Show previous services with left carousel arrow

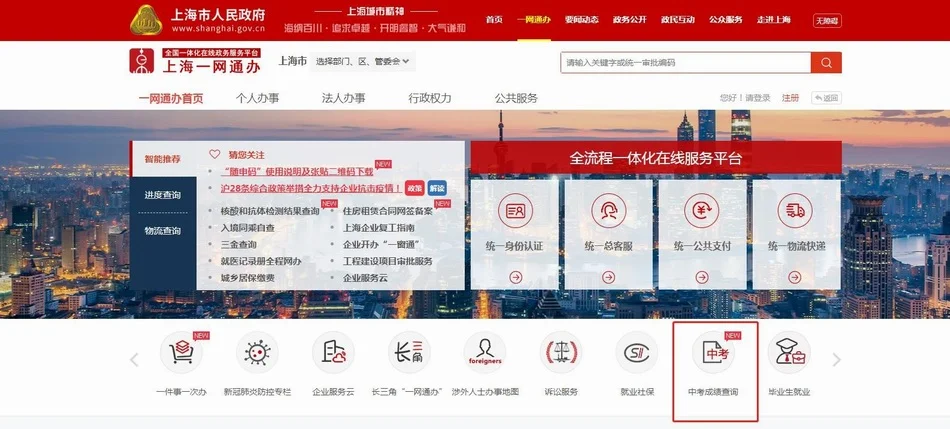coord(133,360)
